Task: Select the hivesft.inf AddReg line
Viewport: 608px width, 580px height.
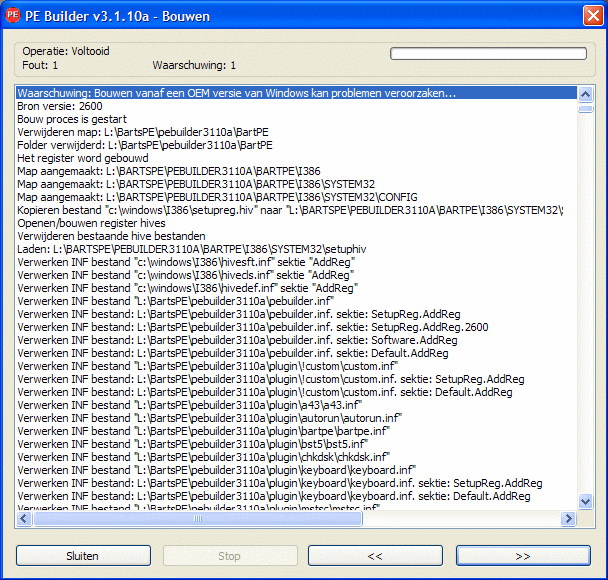Action: (297, 262)
